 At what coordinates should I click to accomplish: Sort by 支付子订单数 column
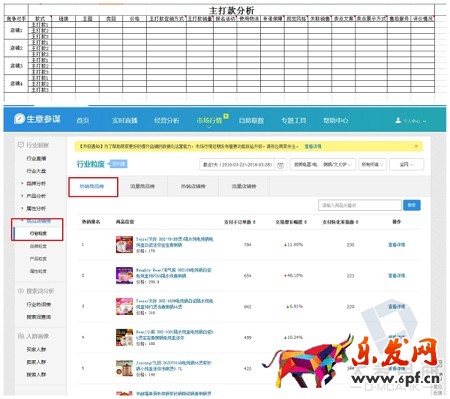point(240,222)
